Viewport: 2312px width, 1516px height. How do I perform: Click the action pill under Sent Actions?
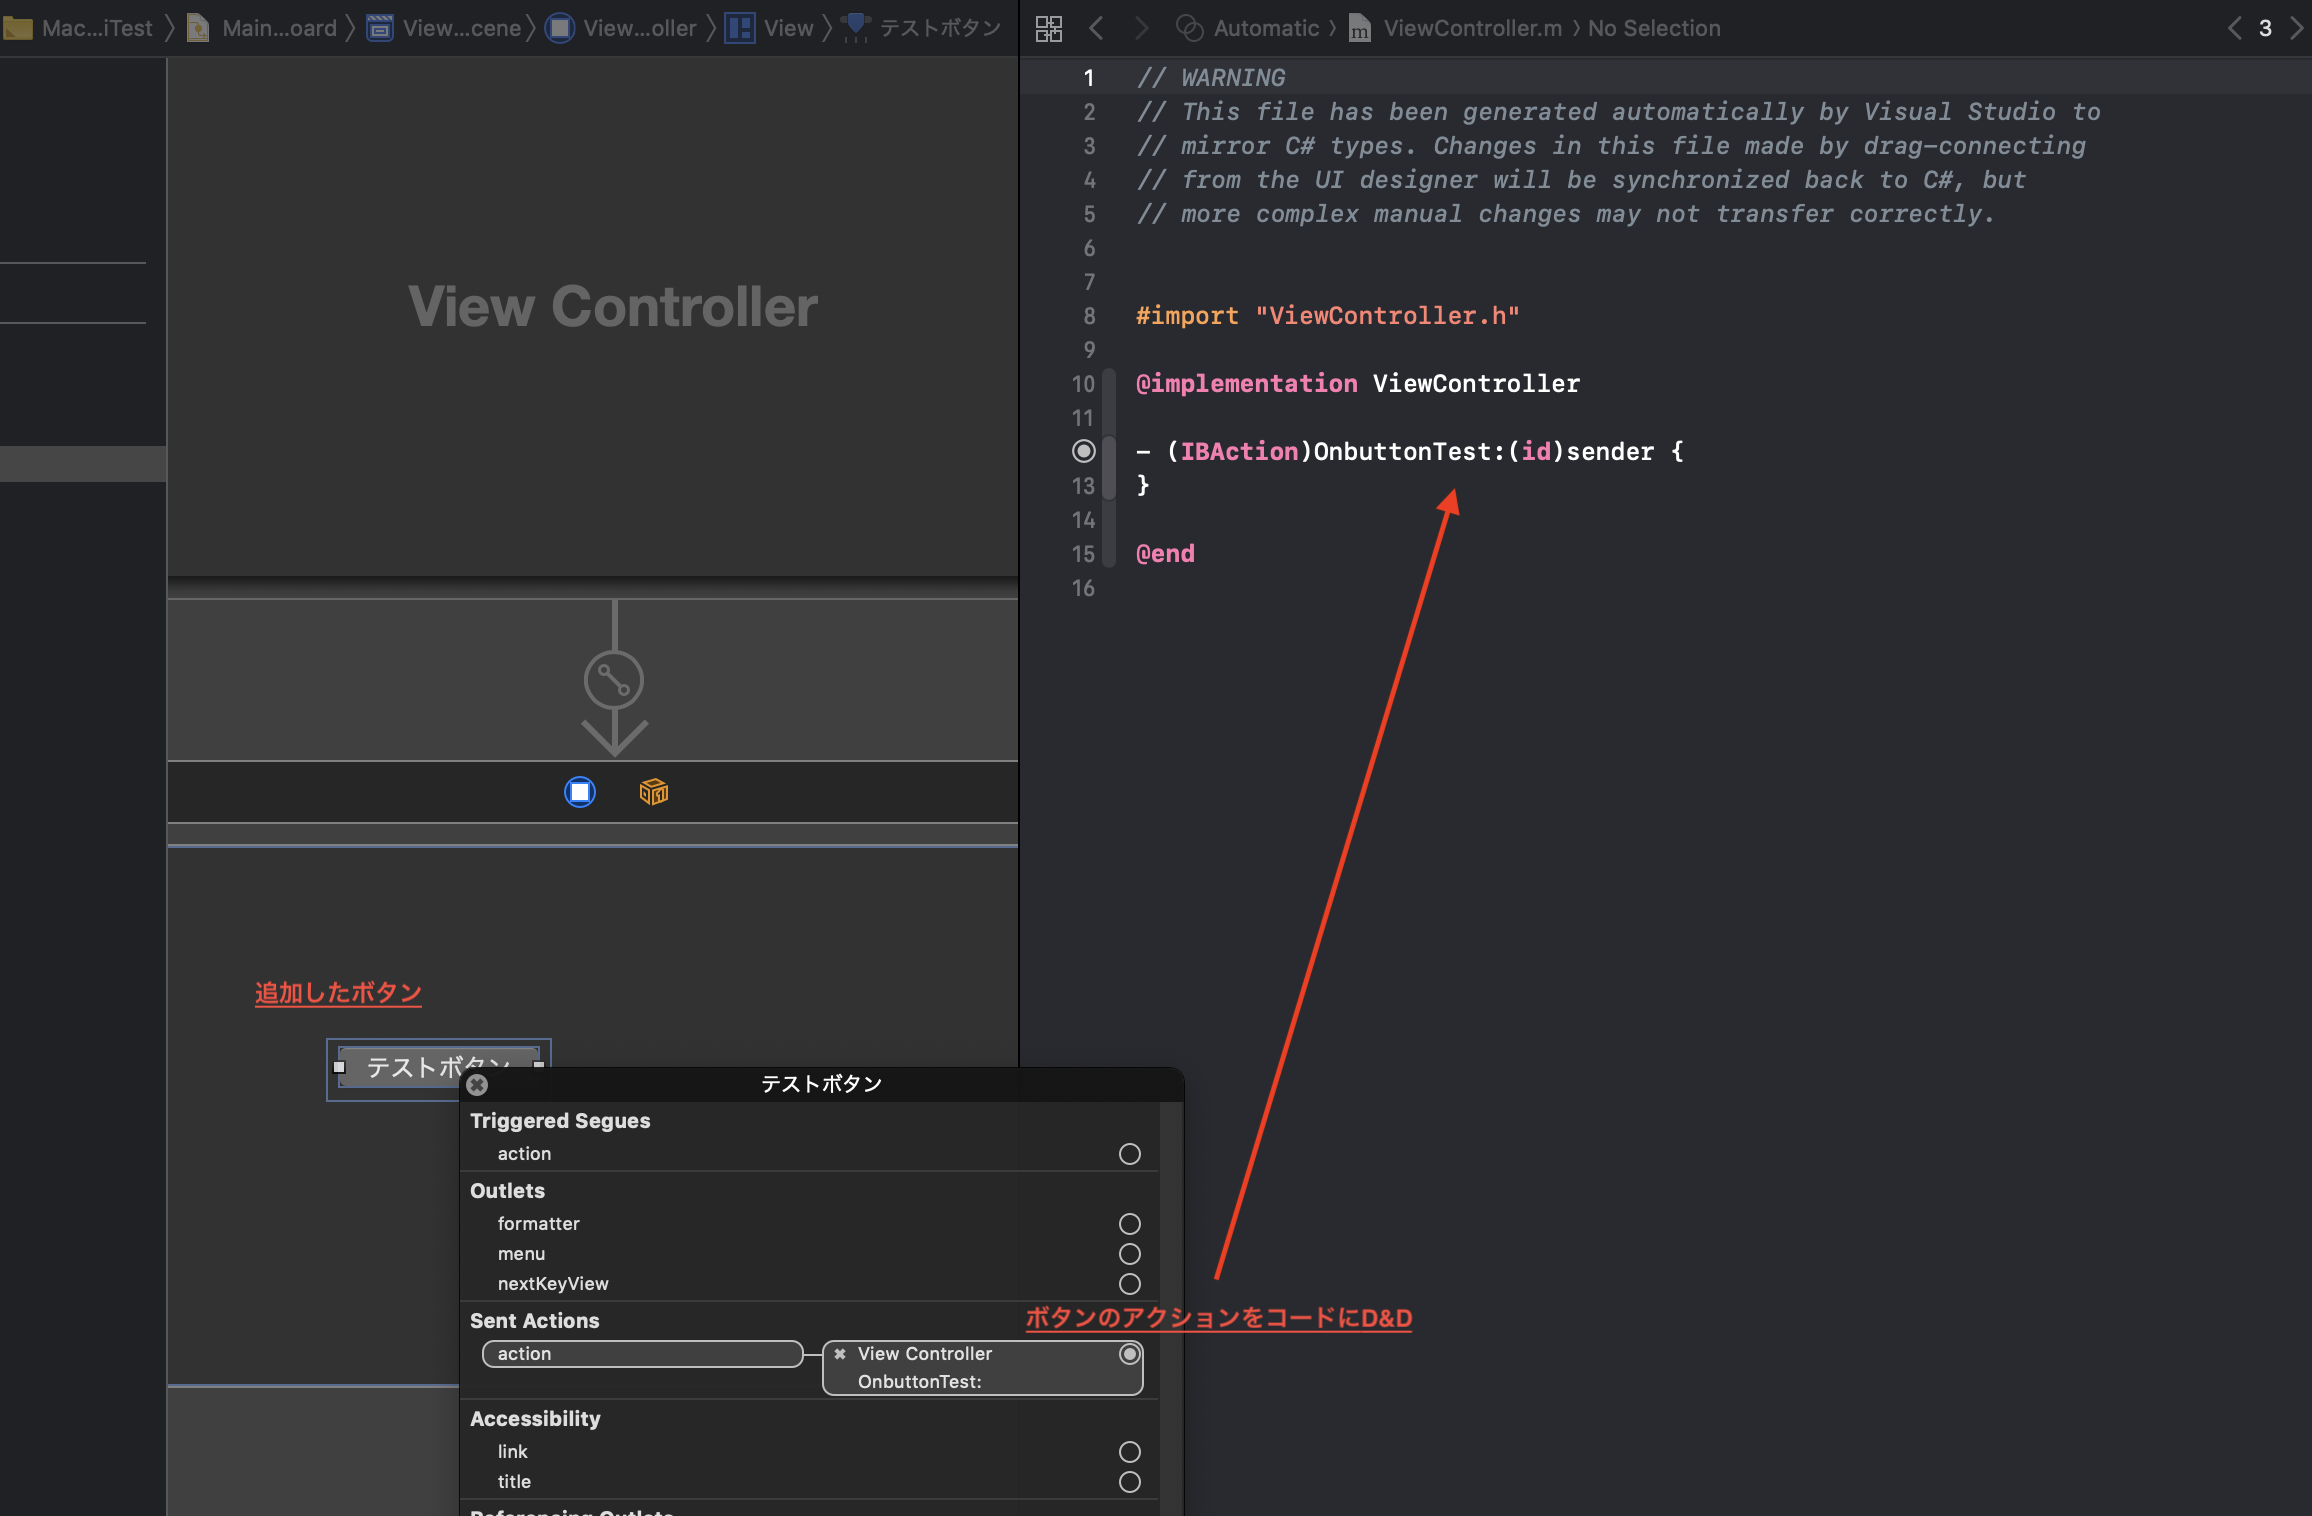[642, 1354]
